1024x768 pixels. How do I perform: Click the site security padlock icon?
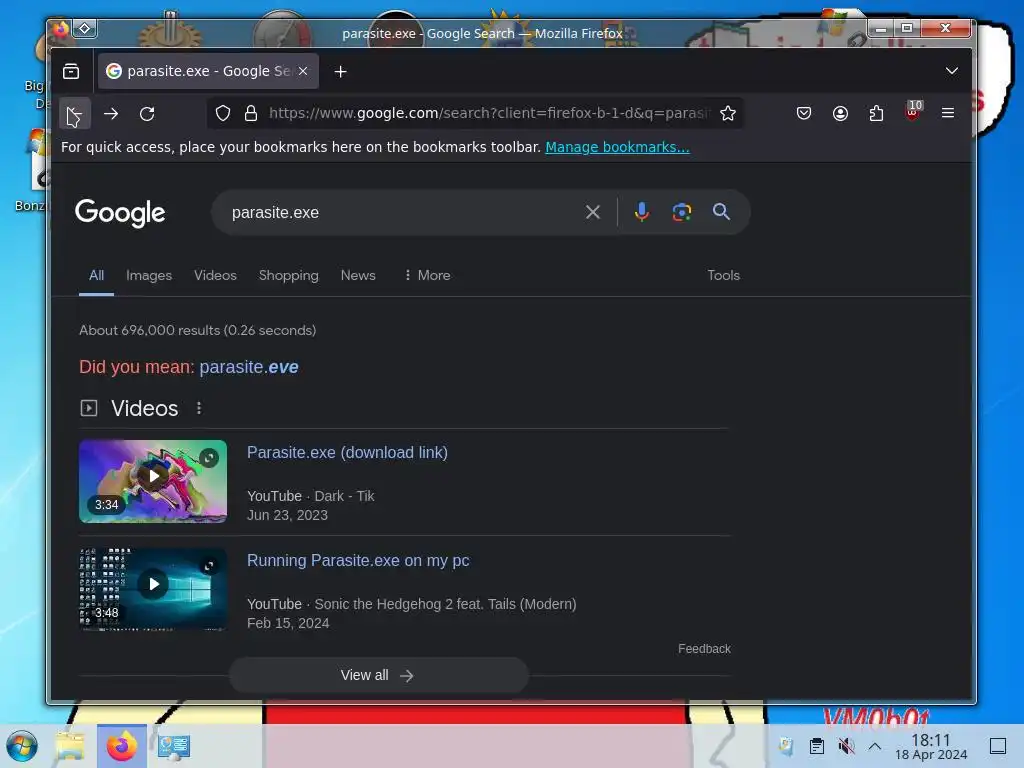(x=251, y=114)
